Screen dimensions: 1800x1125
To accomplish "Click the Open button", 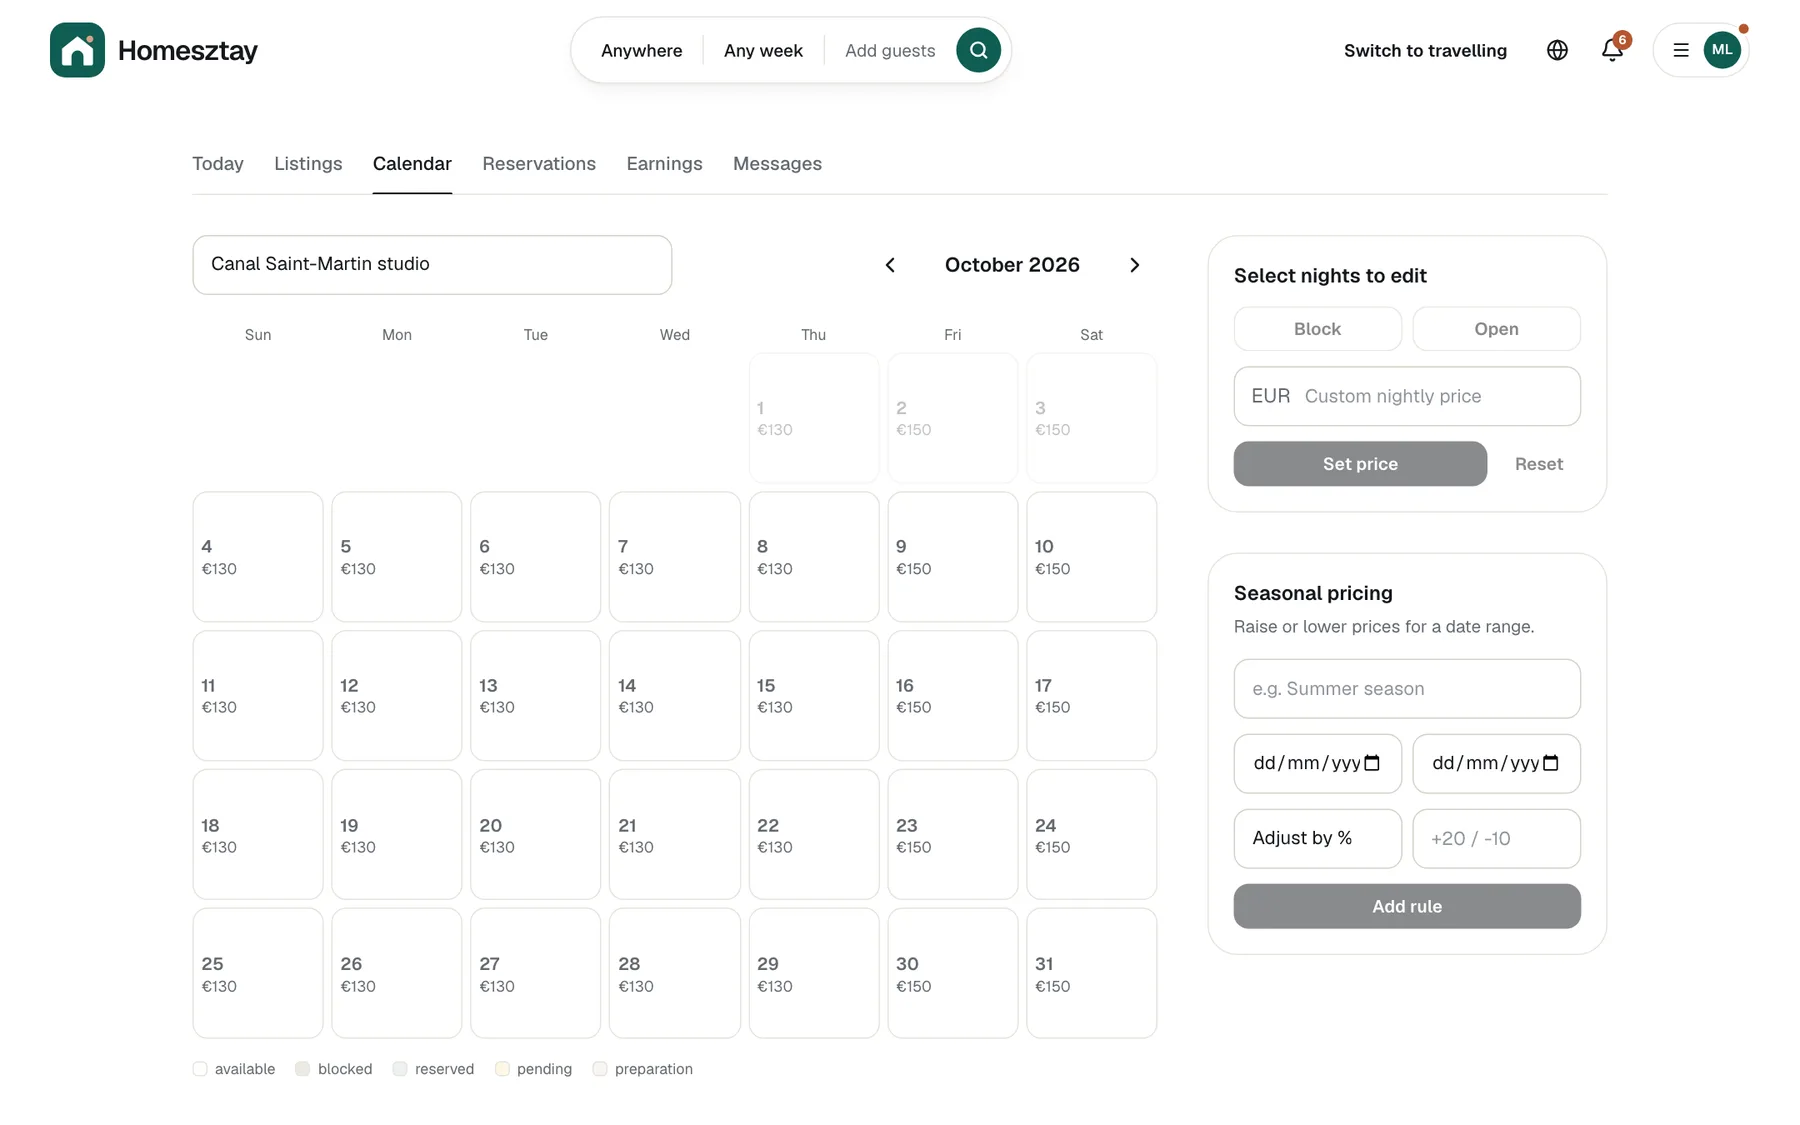I will pyautogui.click(x=1496, y=329).
